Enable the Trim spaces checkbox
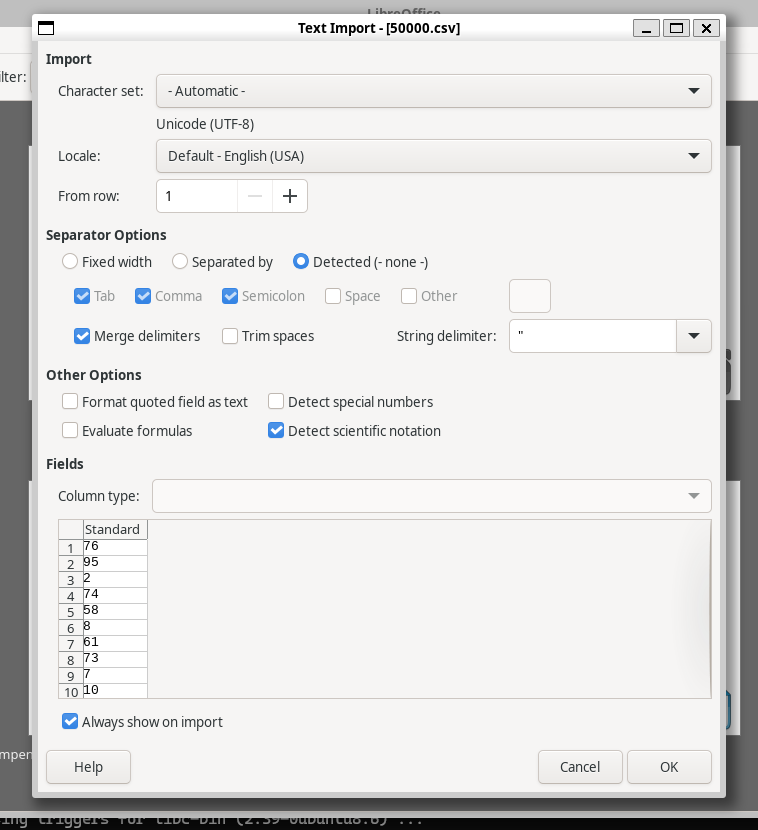The height and width of the screenshot is (830, 758). coord(230,336)
